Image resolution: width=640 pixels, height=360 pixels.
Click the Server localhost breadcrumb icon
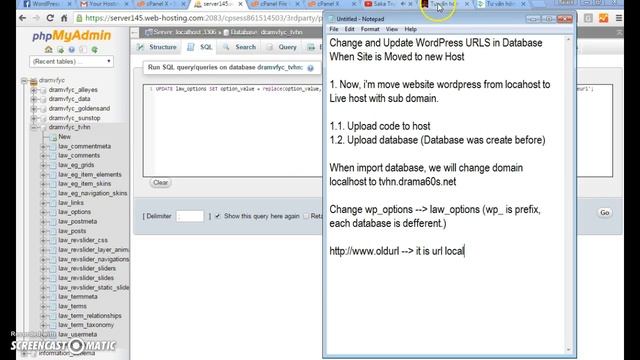pyautogui.click(x=149, y=32)
